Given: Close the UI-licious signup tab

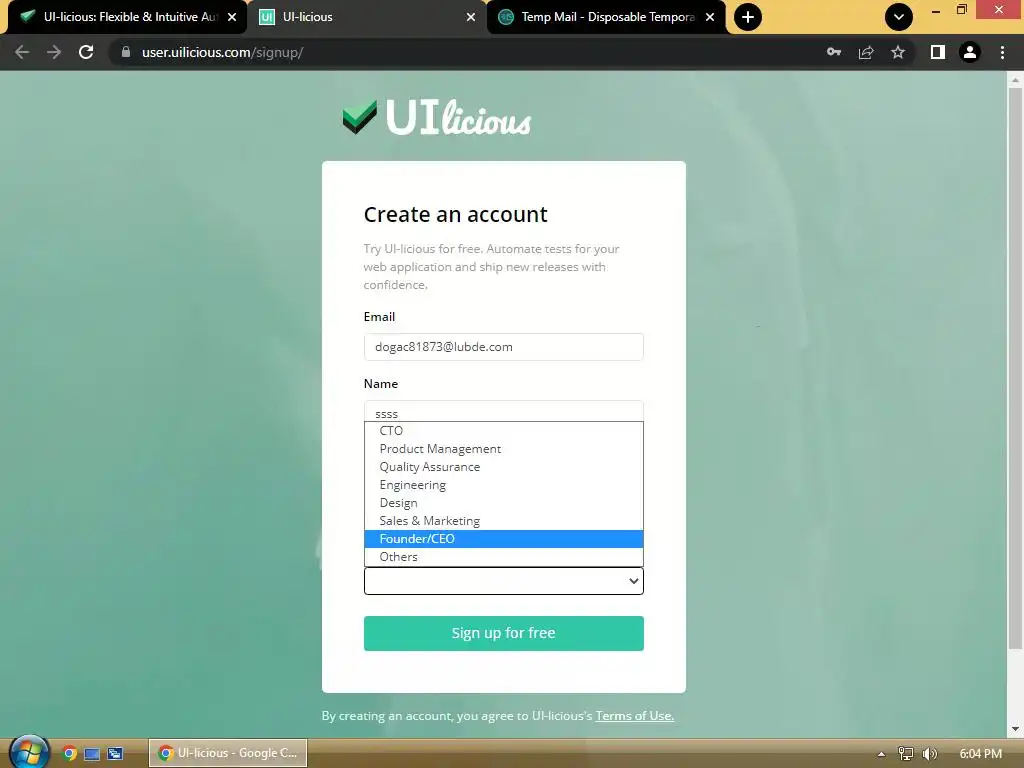Looking at the screenshot, I should pyautogui.click(x=471, y=17).
